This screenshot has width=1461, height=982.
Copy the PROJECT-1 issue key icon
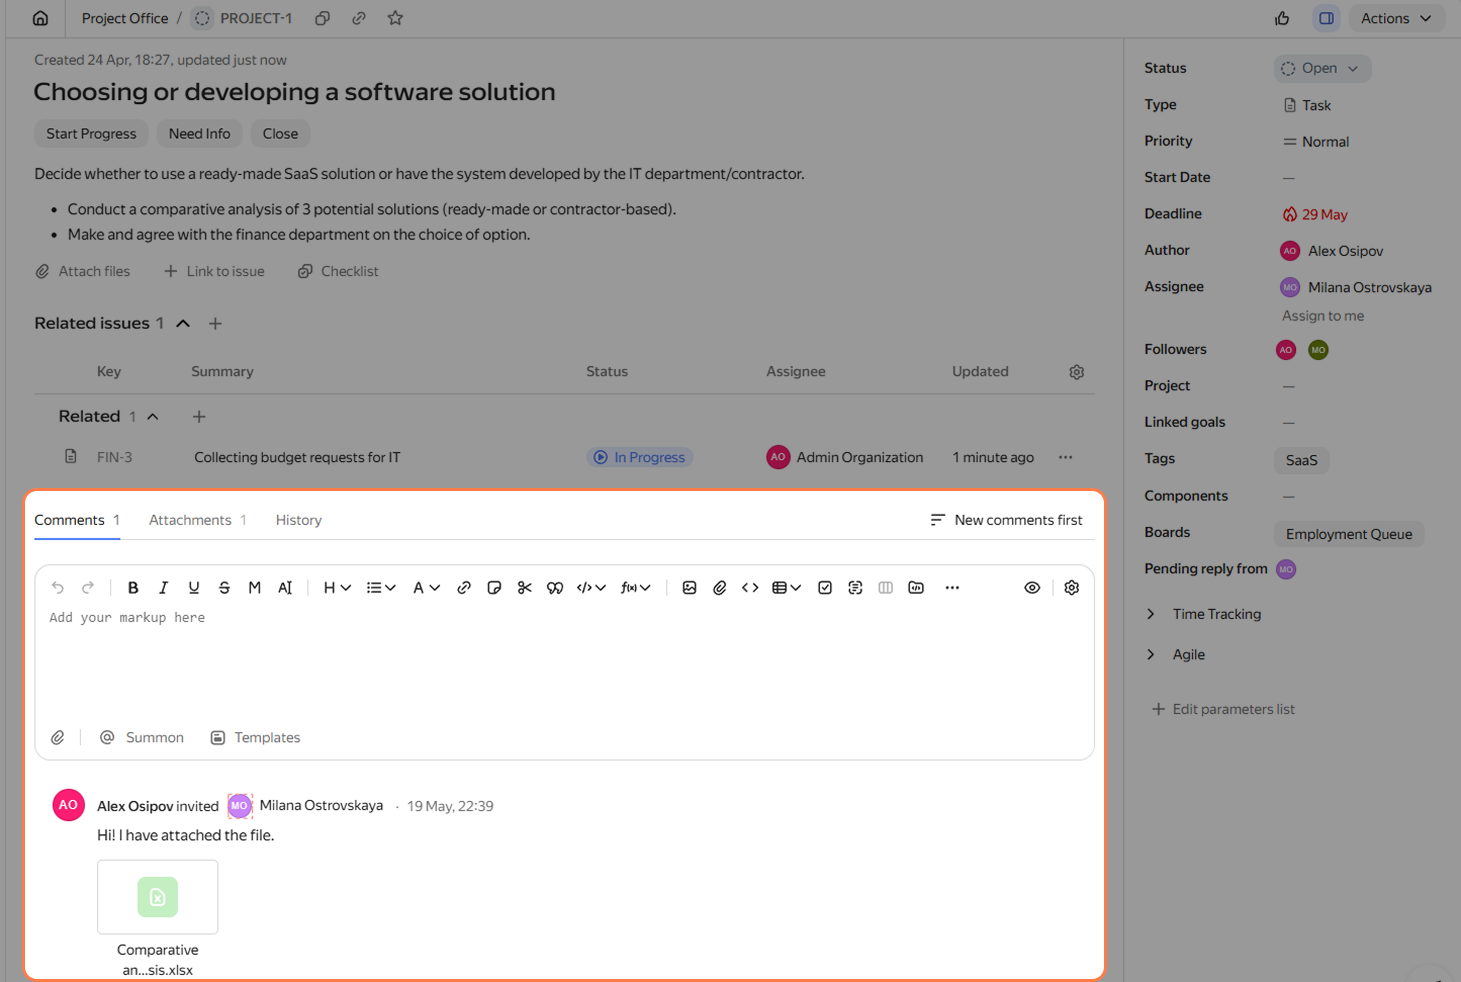click(x=322, y=18)
